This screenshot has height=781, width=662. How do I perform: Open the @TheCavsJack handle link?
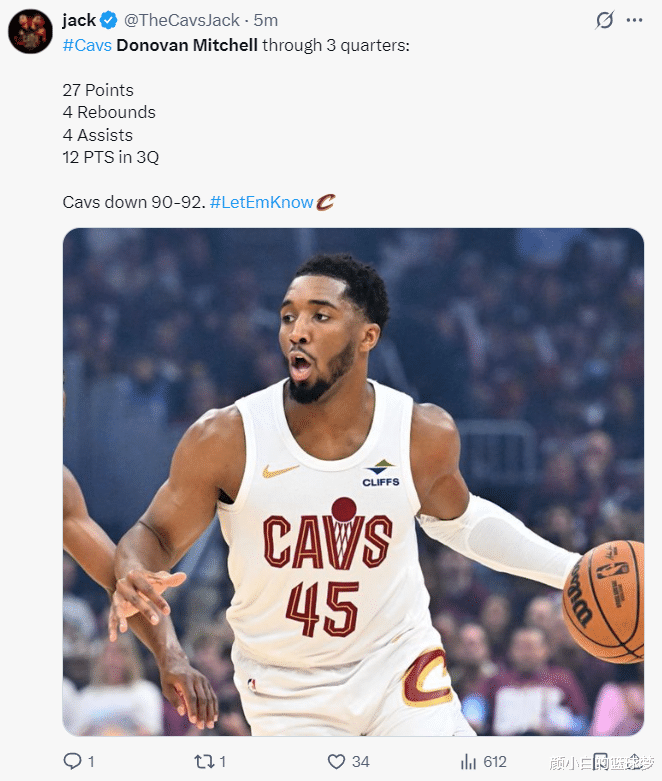[x=180, y=20]
